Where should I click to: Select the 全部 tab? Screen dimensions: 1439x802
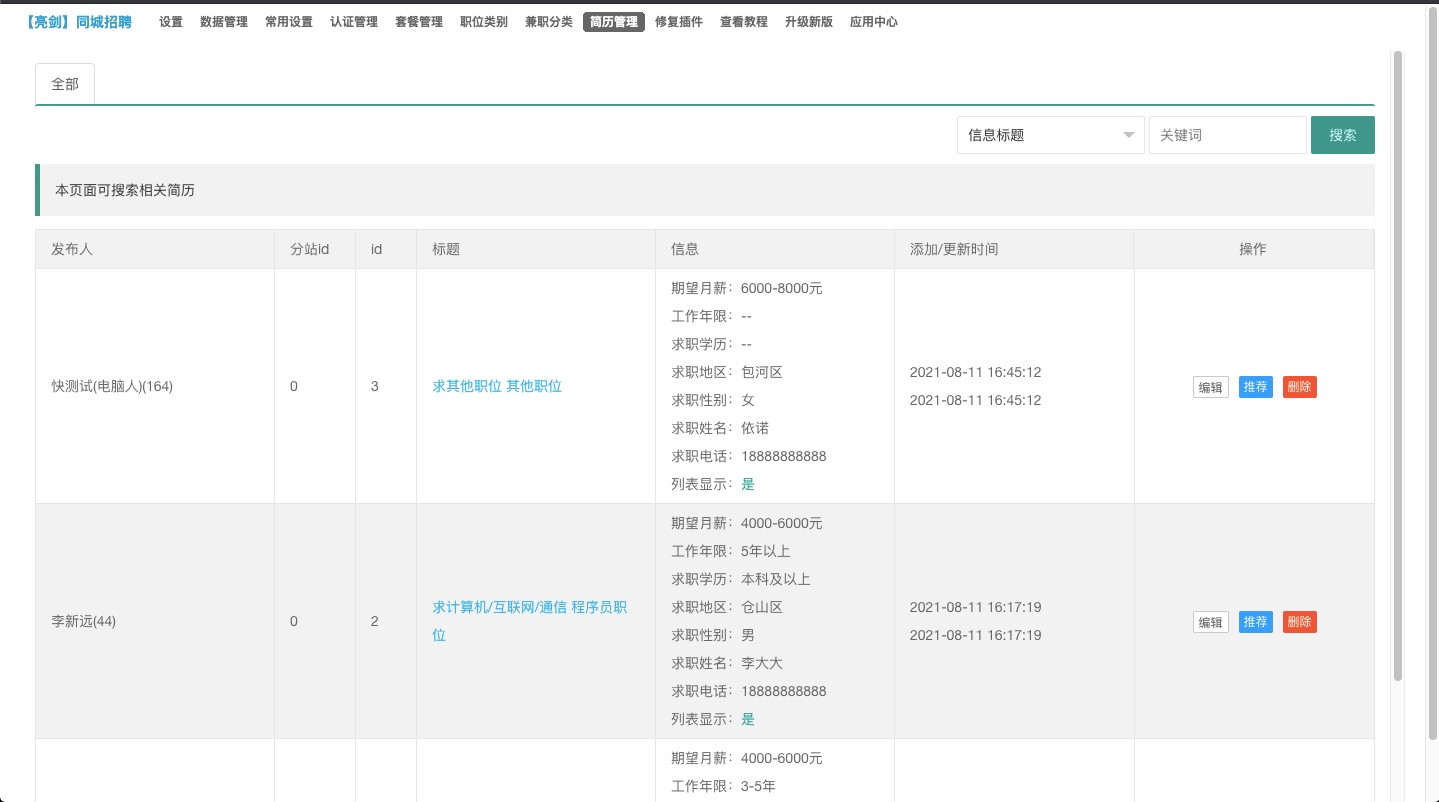coord(65,84)
